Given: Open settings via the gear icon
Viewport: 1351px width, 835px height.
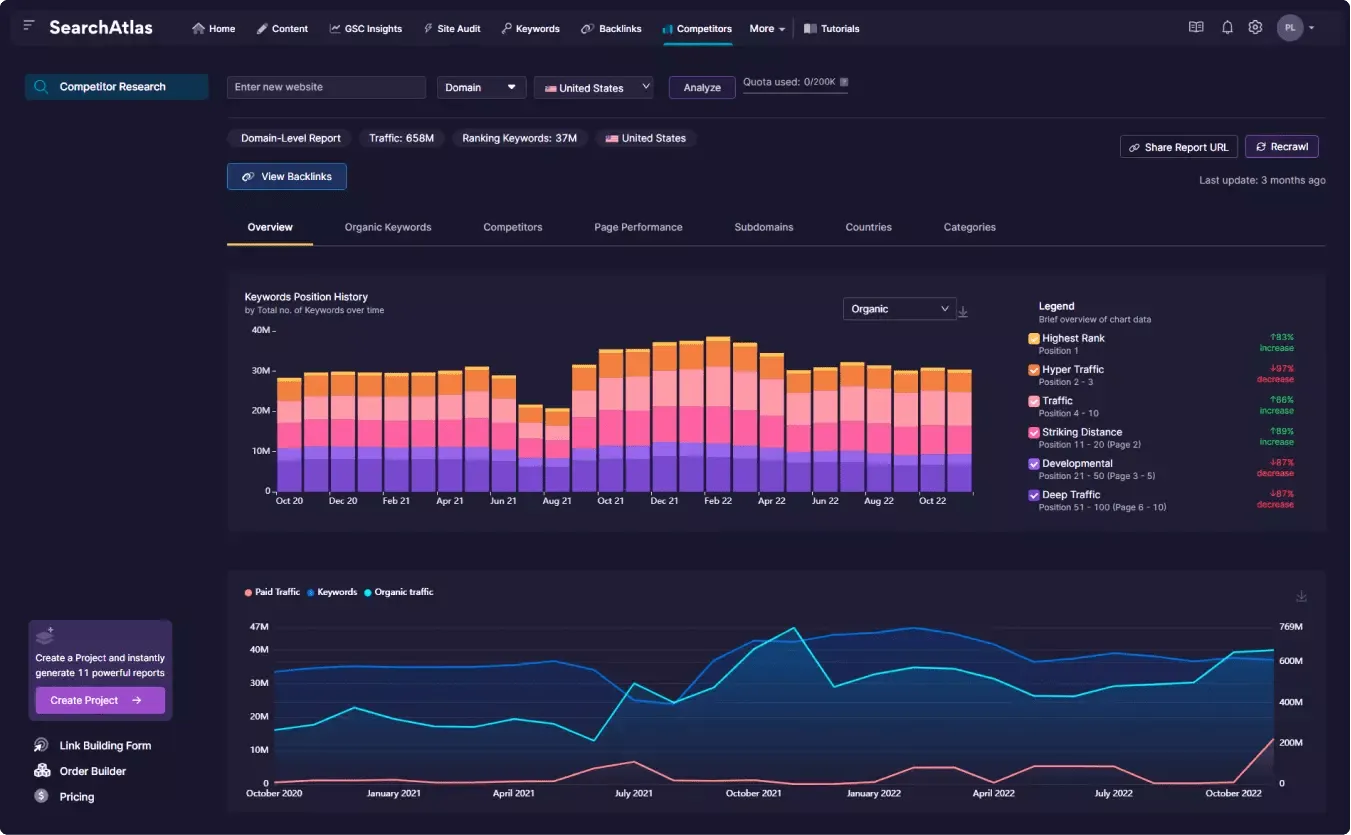Looking at the screenshot, I should (1255, 28).
